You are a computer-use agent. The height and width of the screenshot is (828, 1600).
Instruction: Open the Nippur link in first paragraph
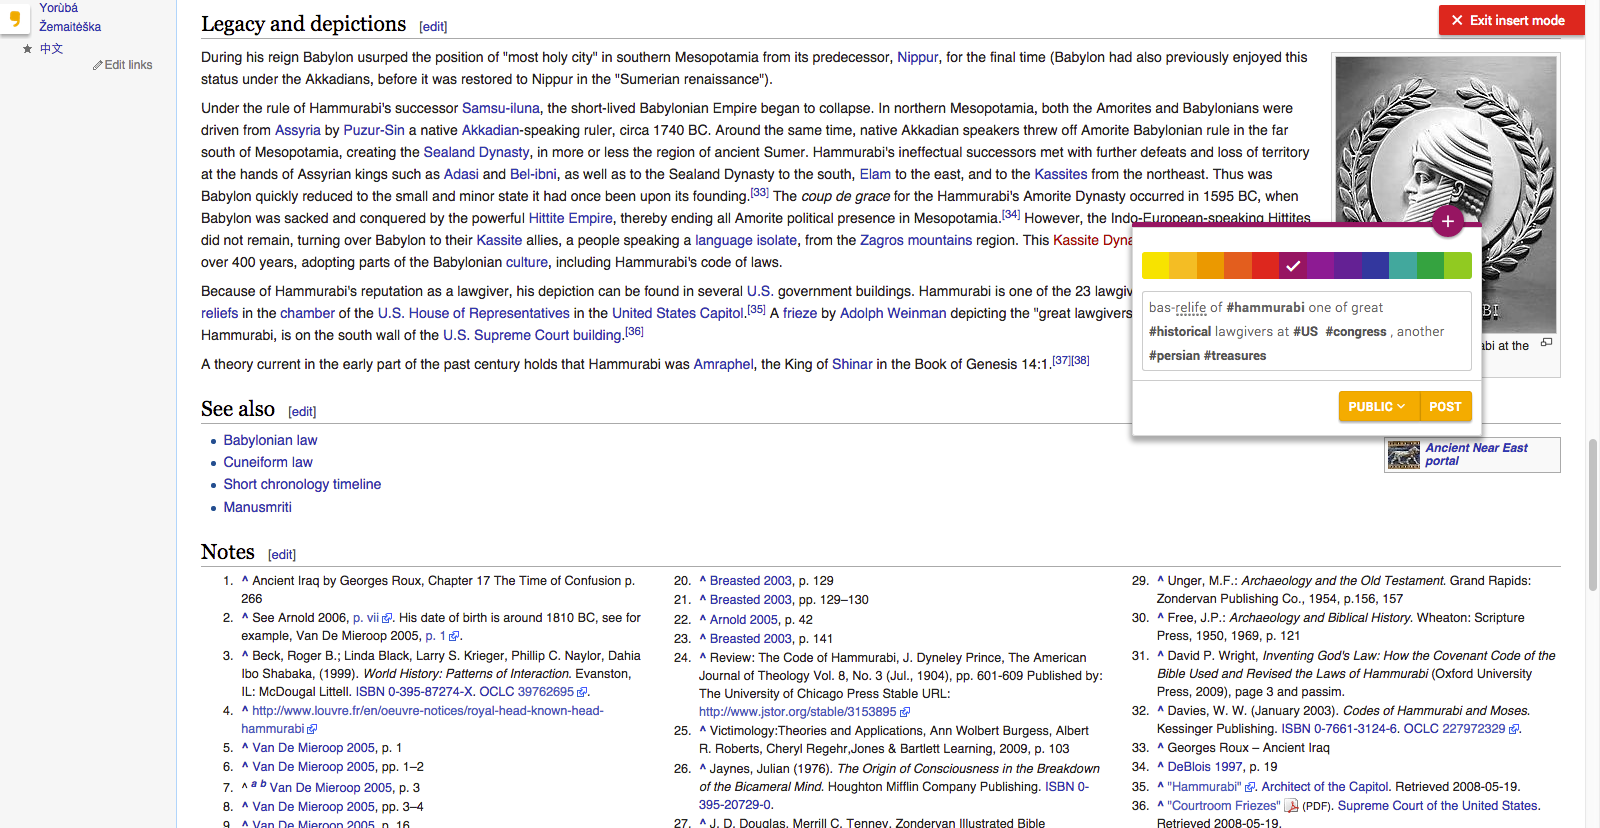tap(917, 57)
